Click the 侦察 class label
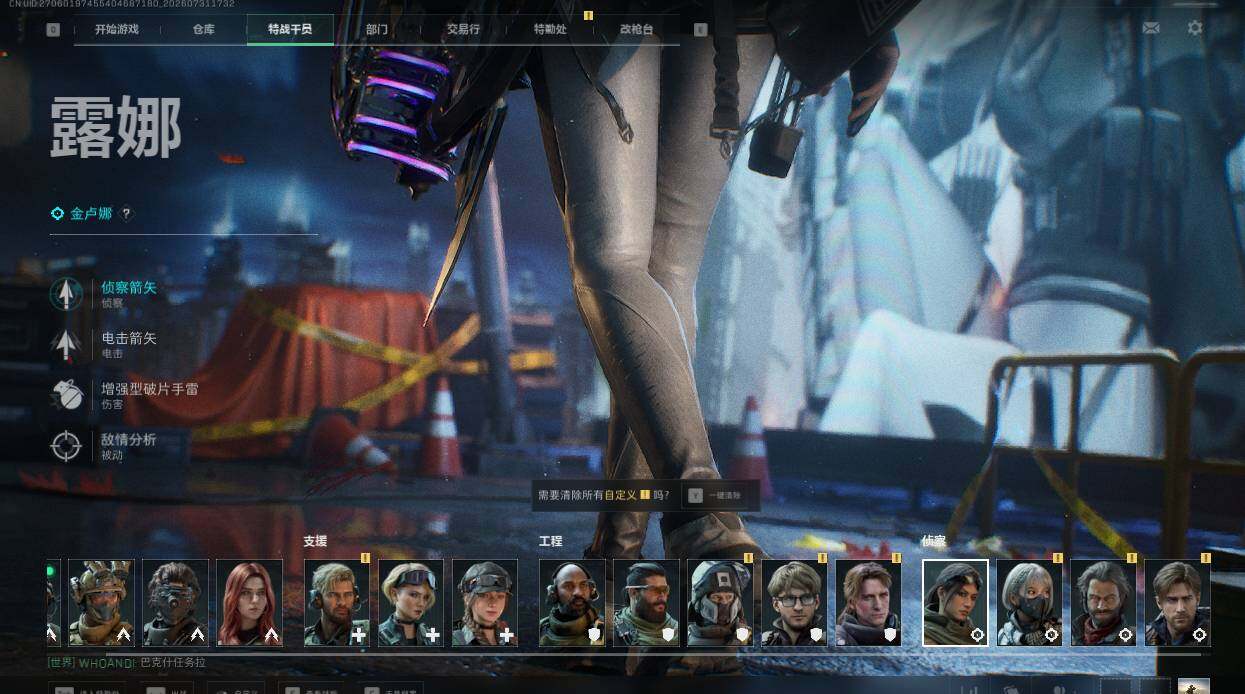The width and height of the screenshot is (1245, 694). point(933,541)
